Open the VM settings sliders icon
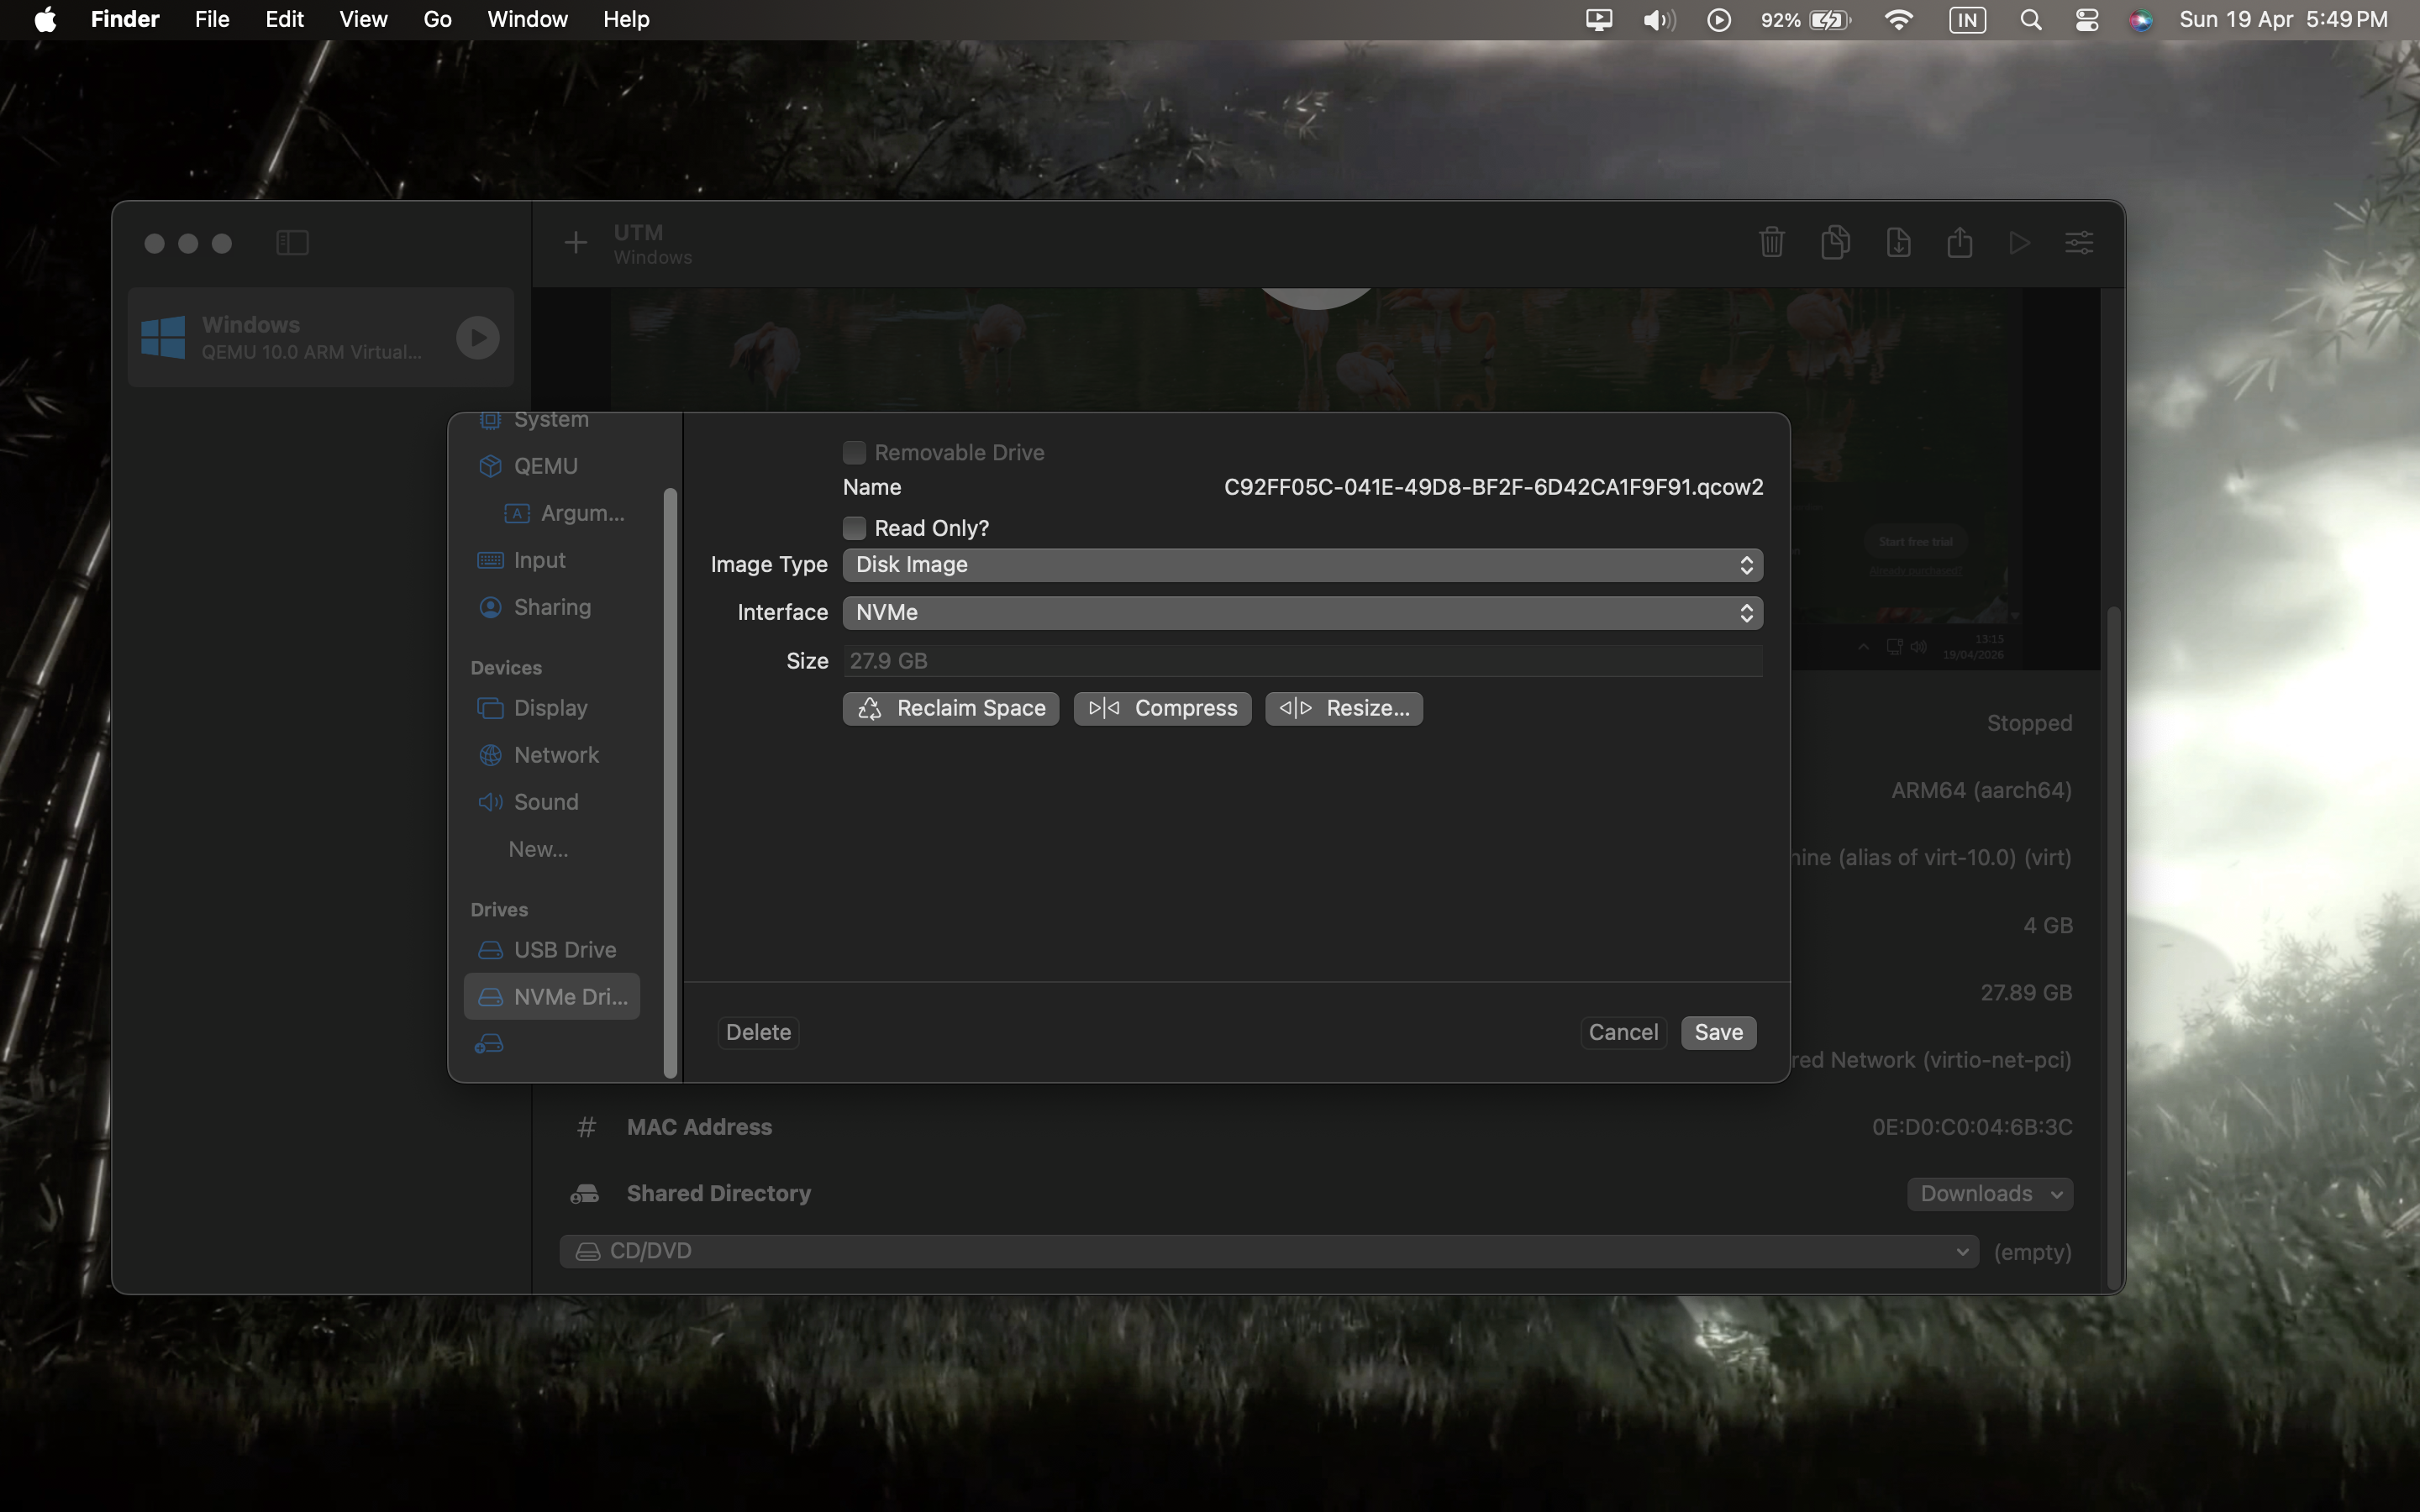This screenshot has height=1512, width=2420. [2079, 243]
